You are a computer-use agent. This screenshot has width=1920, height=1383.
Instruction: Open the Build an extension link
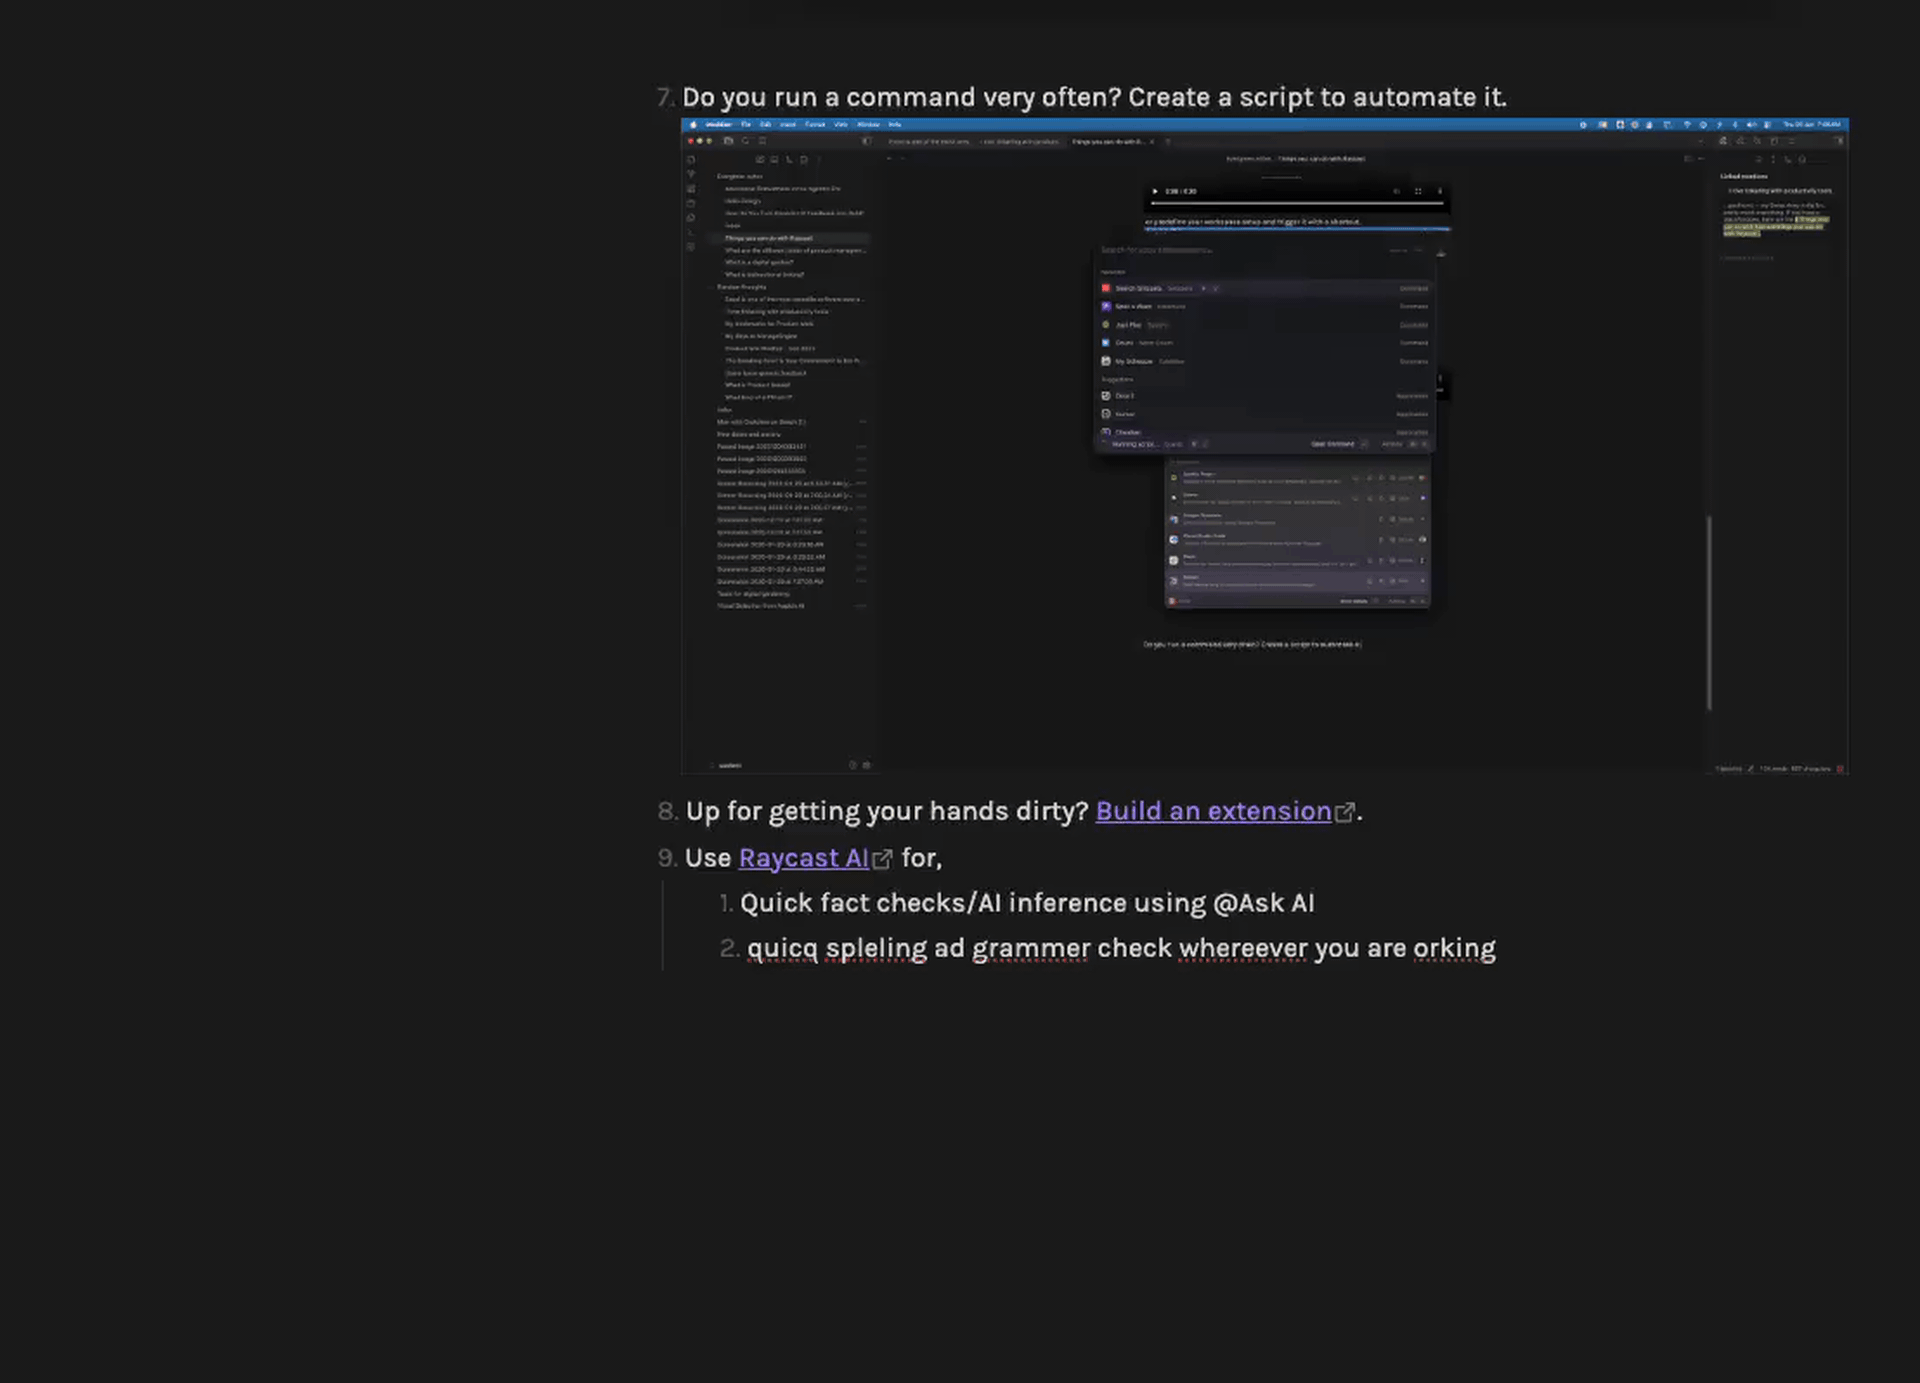(1212, 811)
